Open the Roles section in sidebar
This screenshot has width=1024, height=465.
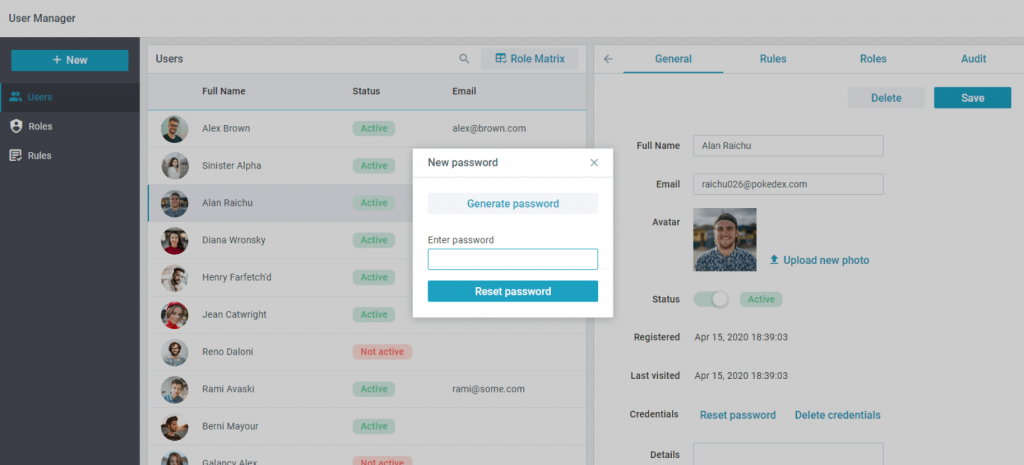(40, 126)
